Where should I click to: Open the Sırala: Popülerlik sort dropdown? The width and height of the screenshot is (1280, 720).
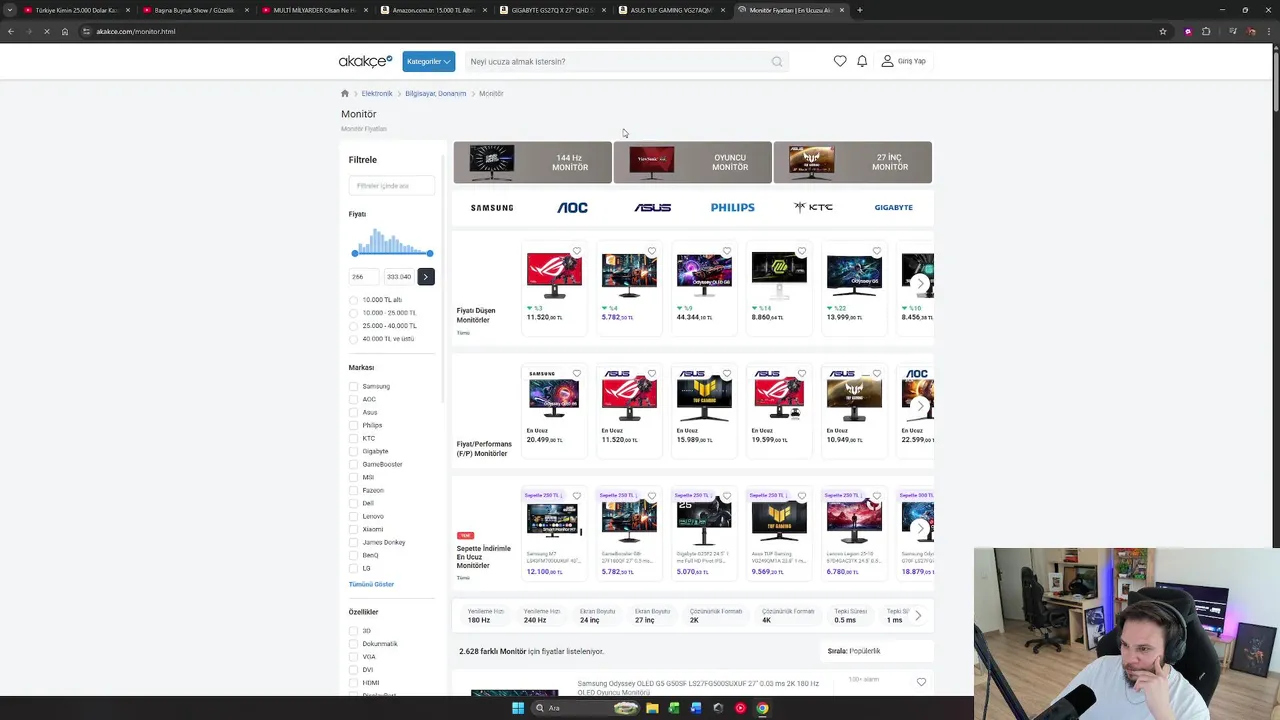[875, 651]
